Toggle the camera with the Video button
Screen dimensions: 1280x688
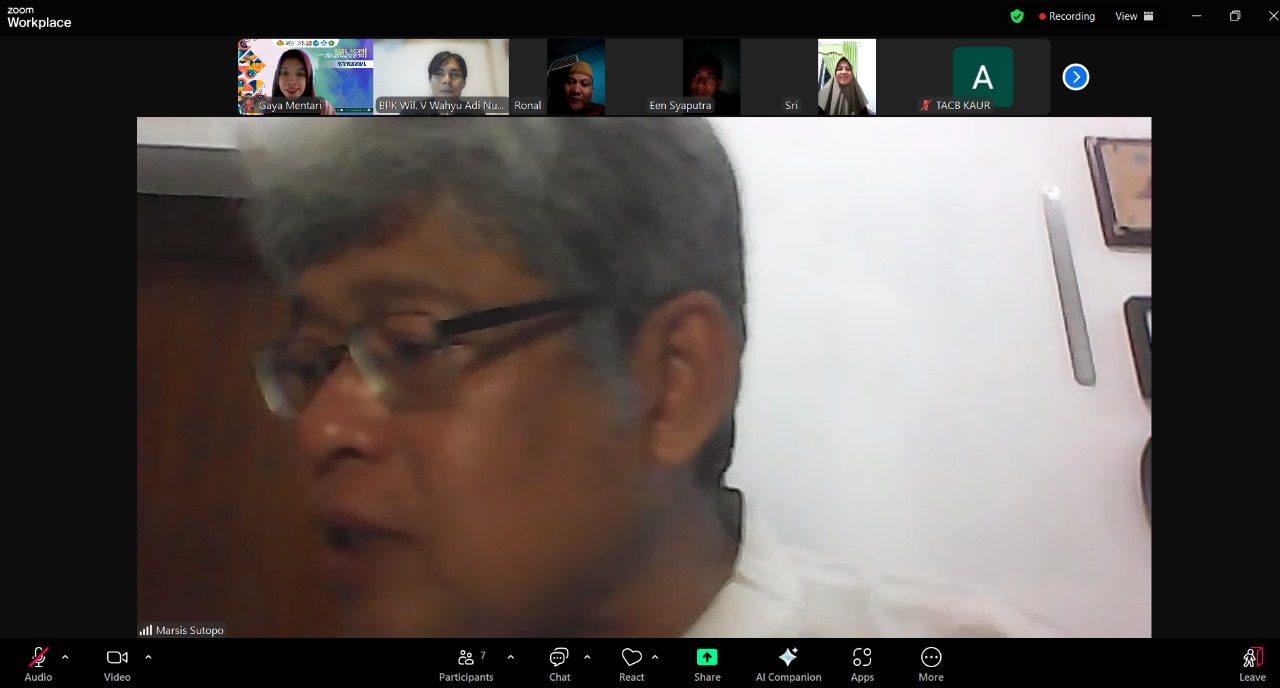pyautogui.click(x=117, y=663)
